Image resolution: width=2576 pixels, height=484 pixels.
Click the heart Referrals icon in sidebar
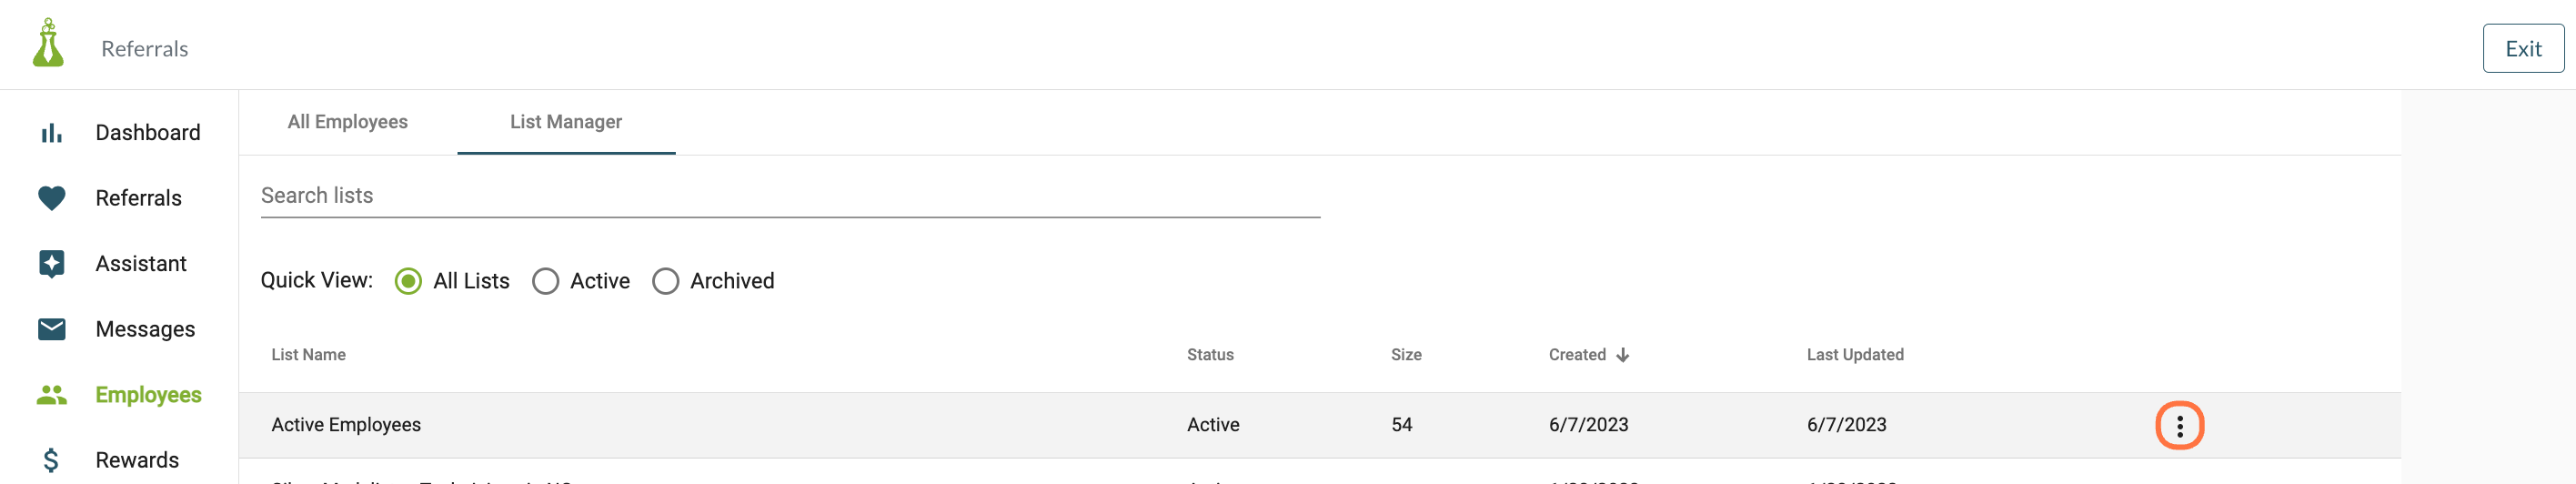(x=51, y=198)
